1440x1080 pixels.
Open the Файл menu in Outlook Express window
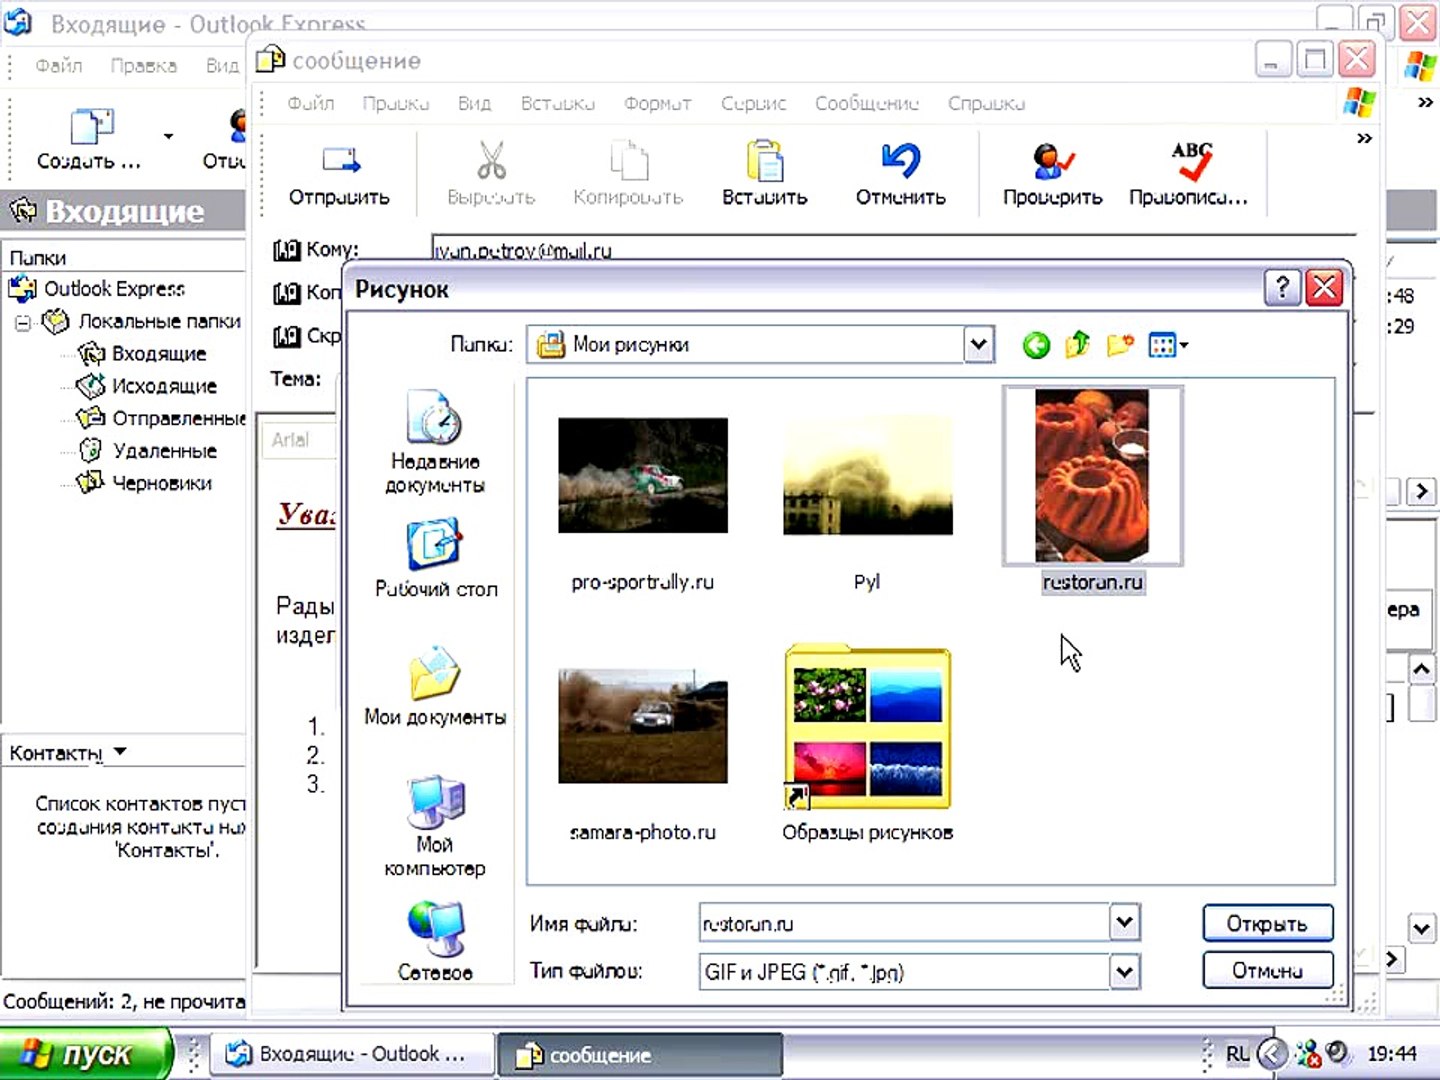[x=59, y=65]
